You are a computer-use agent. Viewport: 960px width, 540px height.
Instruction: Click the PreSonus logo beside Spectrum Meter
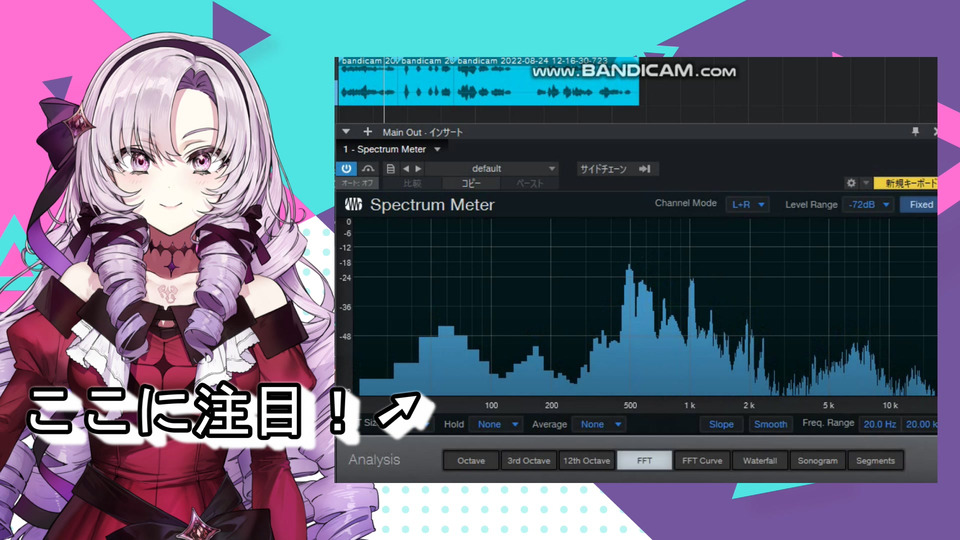pos(353,204)
